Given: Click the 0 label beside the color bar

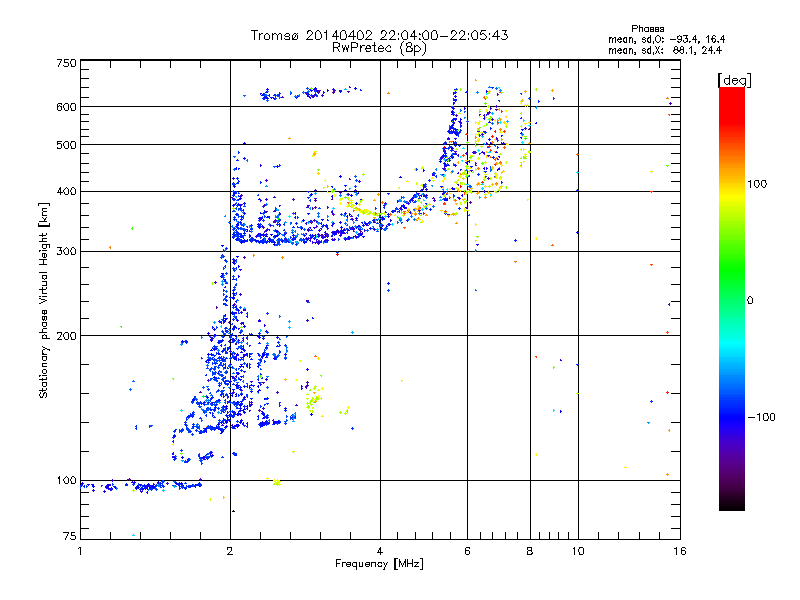Looking at the screenshot, I should [x=750, y=301].
